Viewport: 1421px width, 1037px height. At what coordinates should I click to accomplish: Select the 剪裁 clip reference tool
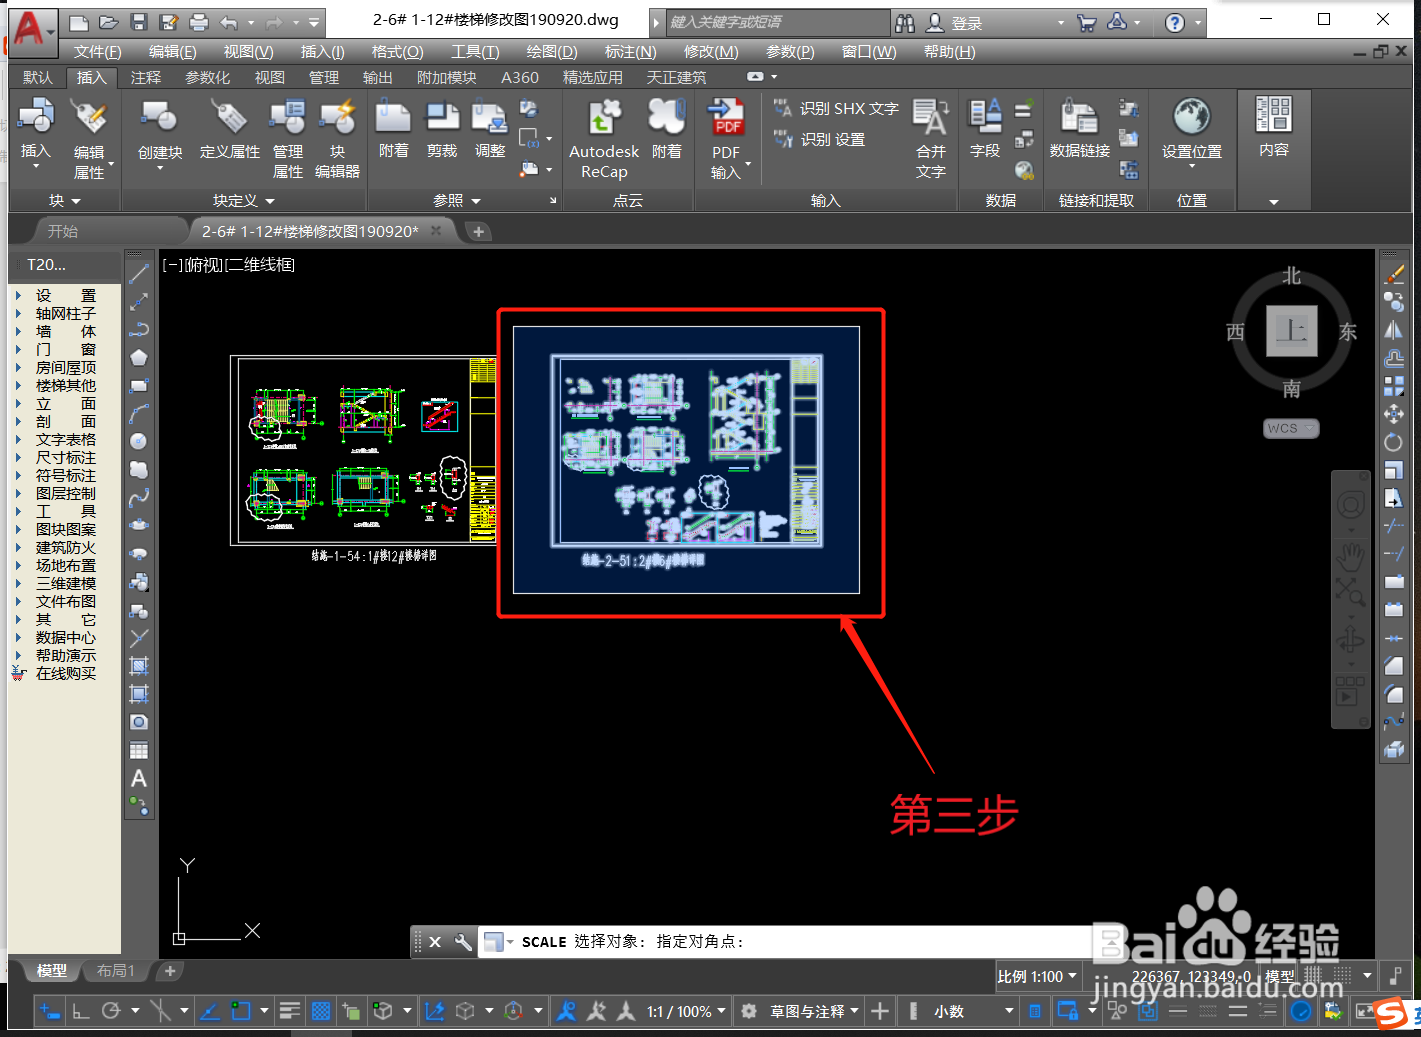(x=441, y=130)
